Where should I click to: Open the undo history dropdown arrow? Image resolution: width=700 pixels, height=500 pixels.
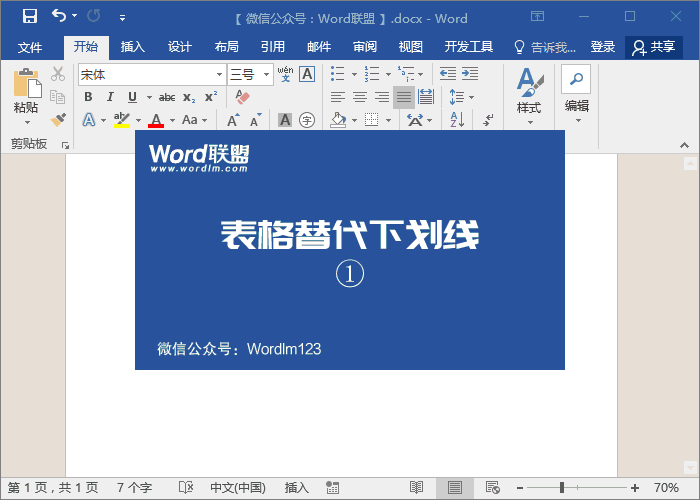tap(75, 16)
